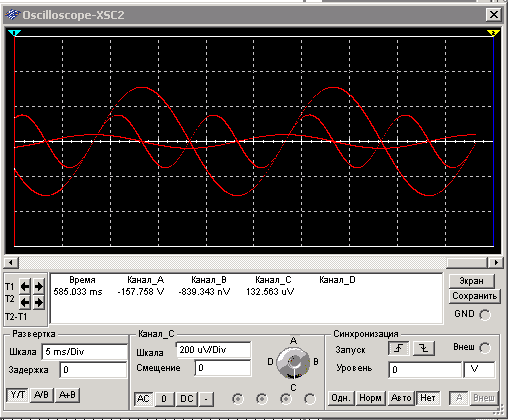
Task: Select the fourth channel radio button
Action: (x=310, y=399)
